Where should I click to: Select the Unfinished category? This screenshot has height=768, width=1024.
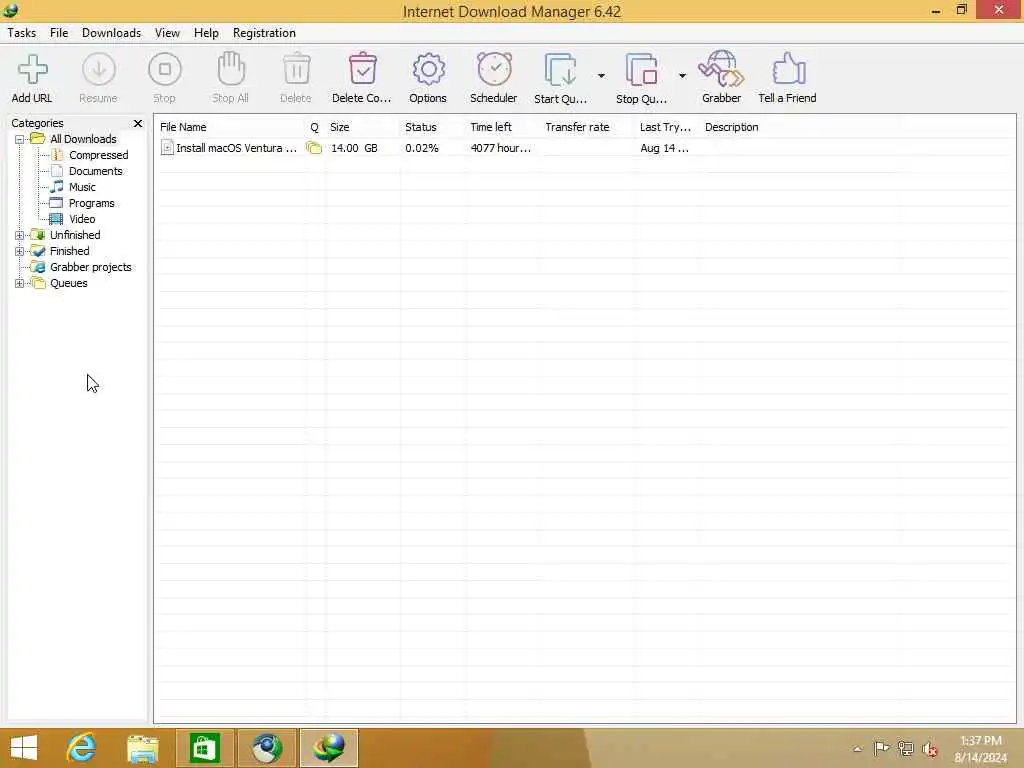click(75, 235)
